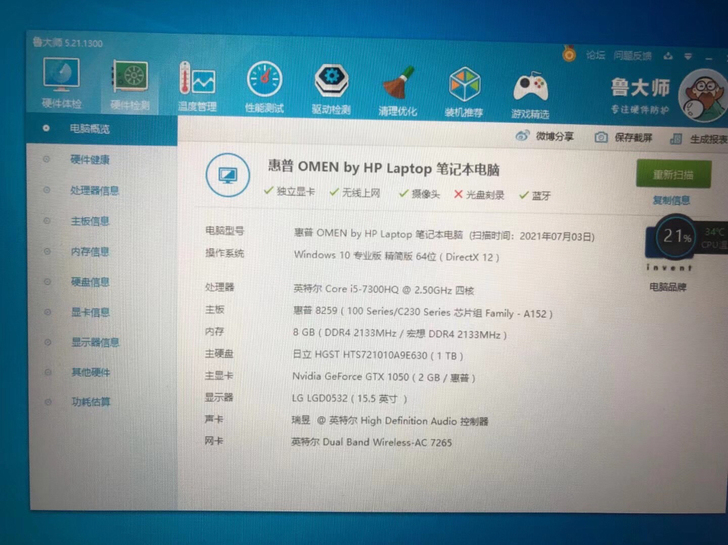The image size is (728, 545).
Task: Click 保存截屏 screenshot button
Action: coord(624,137)
